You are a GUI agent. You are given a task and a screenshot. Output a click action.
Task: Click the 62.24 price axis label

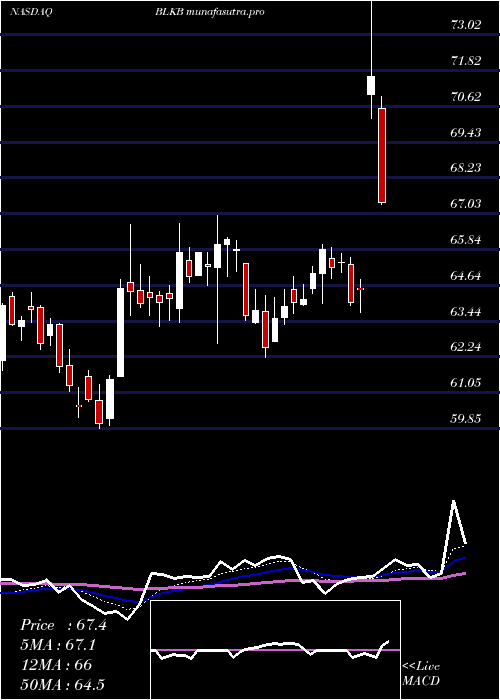(x=466, y=347)
